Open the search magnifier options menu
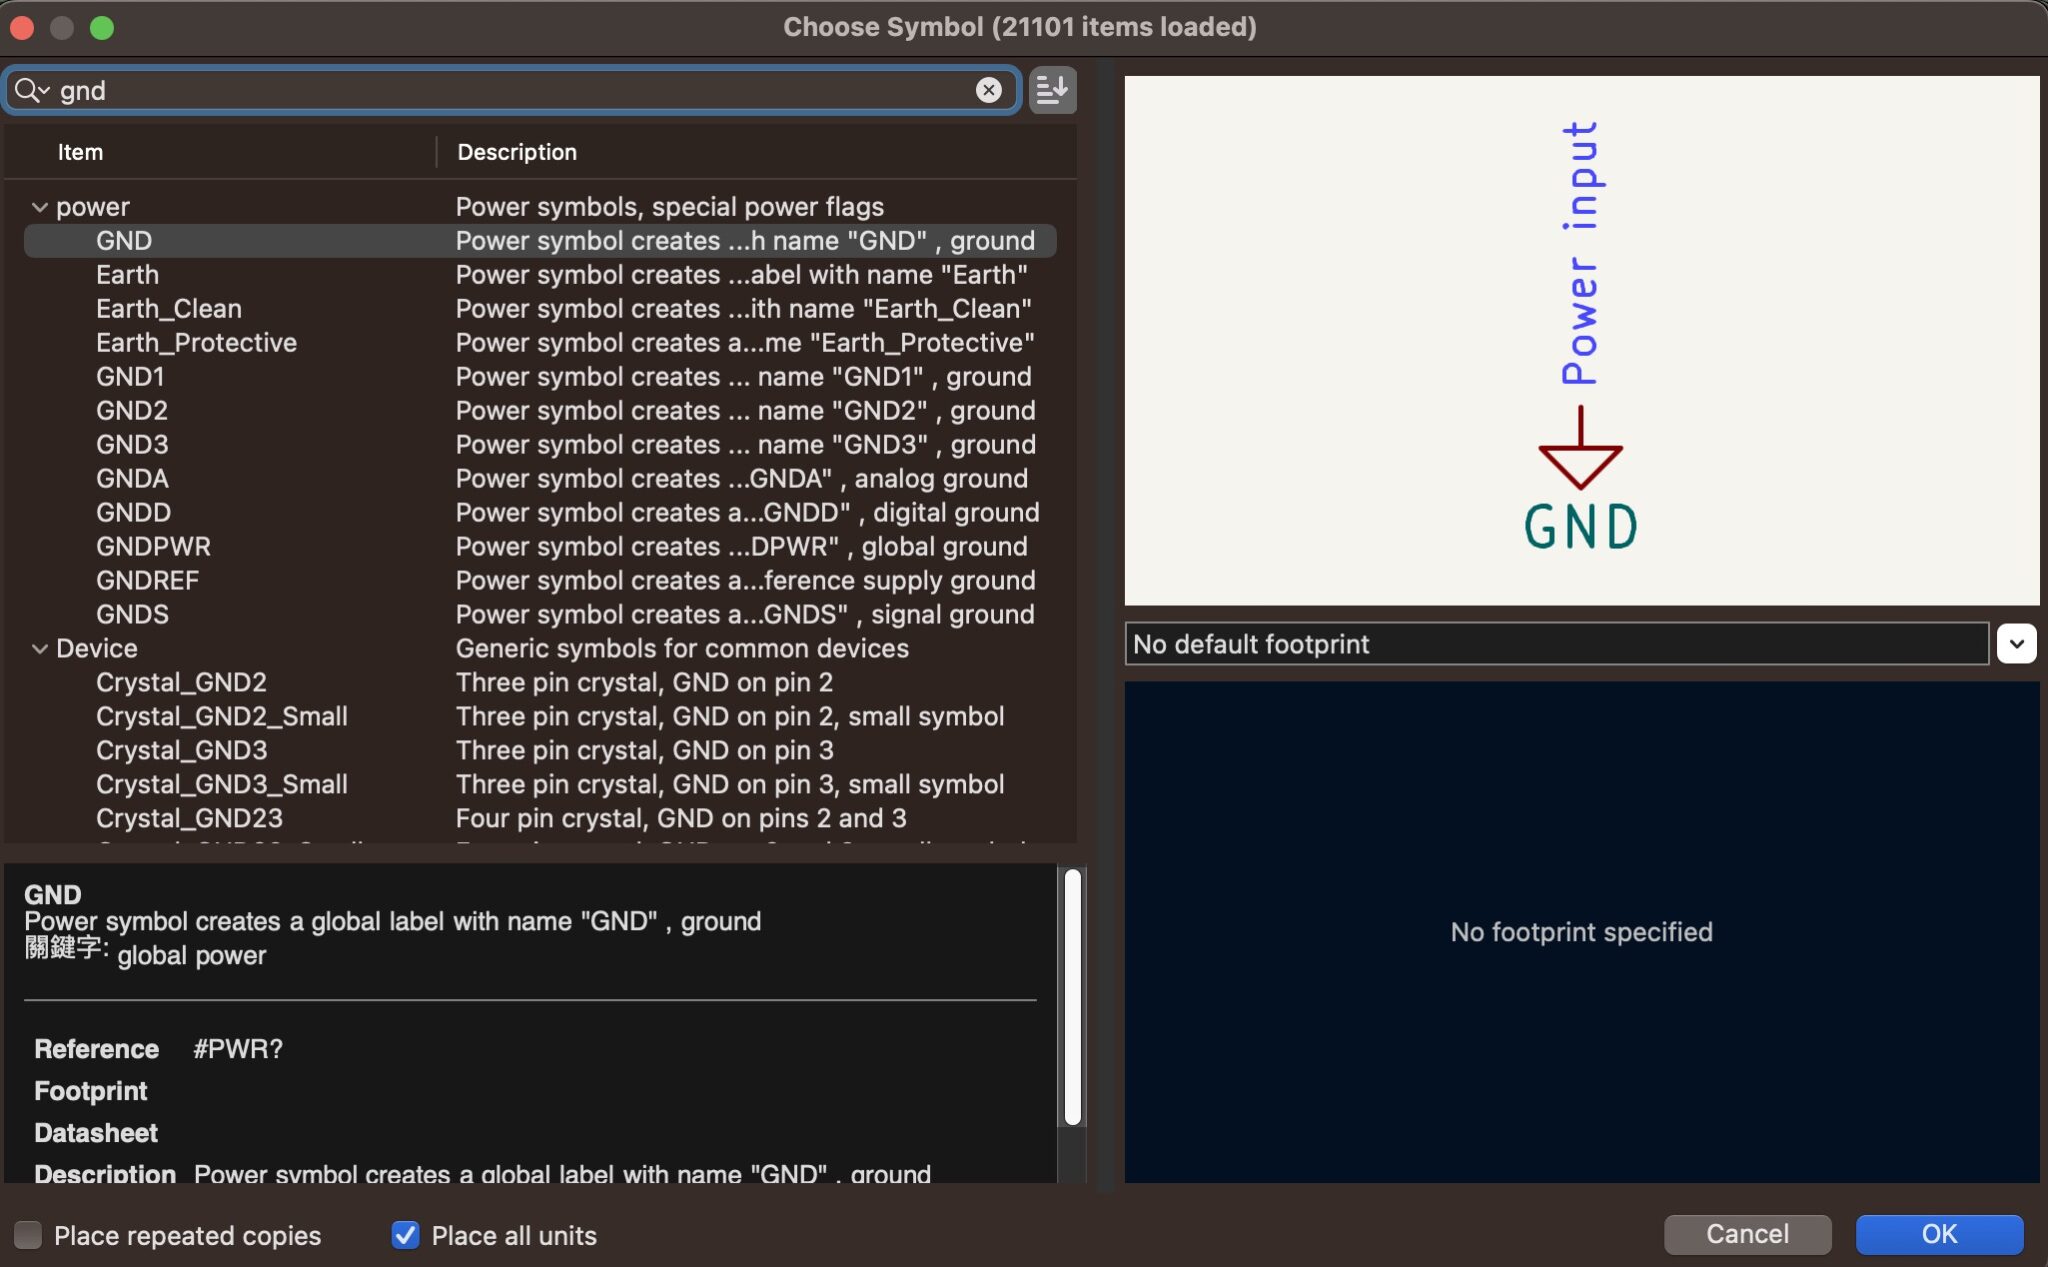The height and width of the screenshot is (1267, 2048). click(x=32, y=90)
